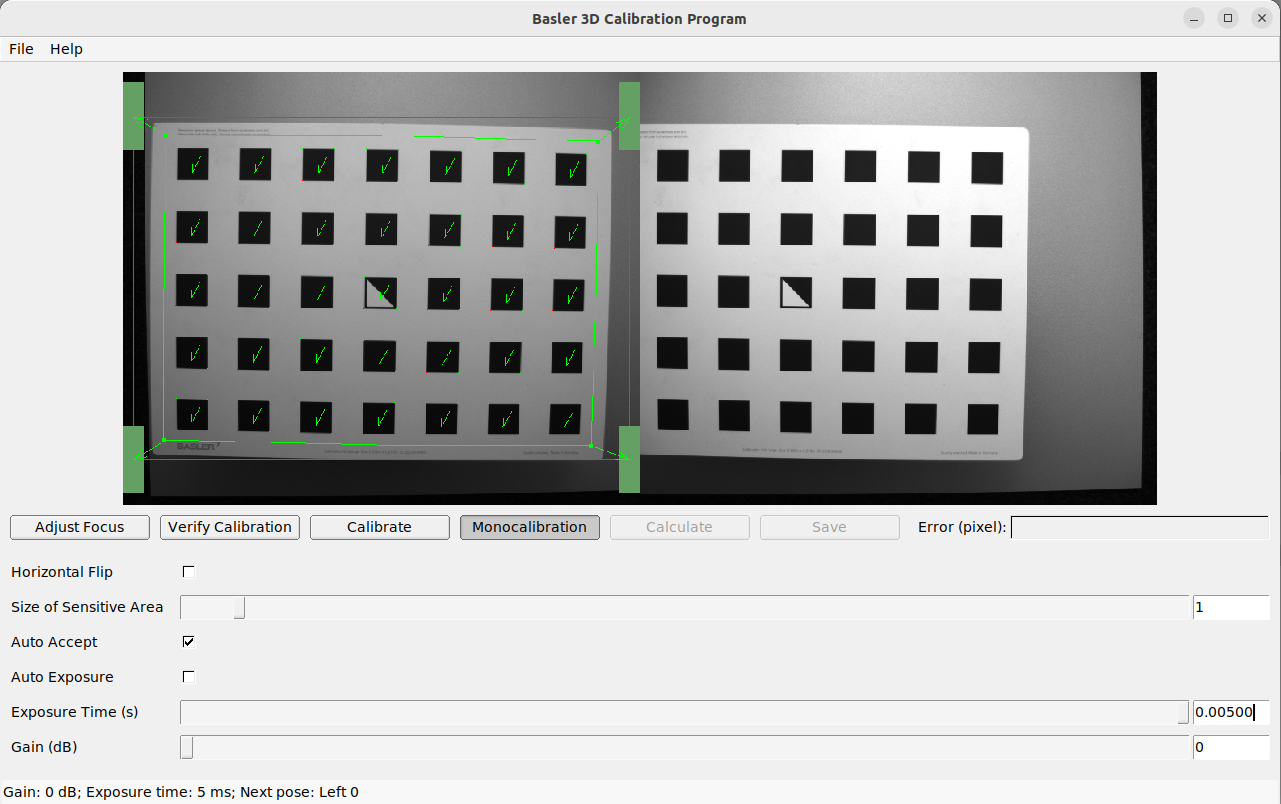Image resolution: width=1281 pixels, height=804 pixels.
Task: Open the Help menu
Action: 66,49
